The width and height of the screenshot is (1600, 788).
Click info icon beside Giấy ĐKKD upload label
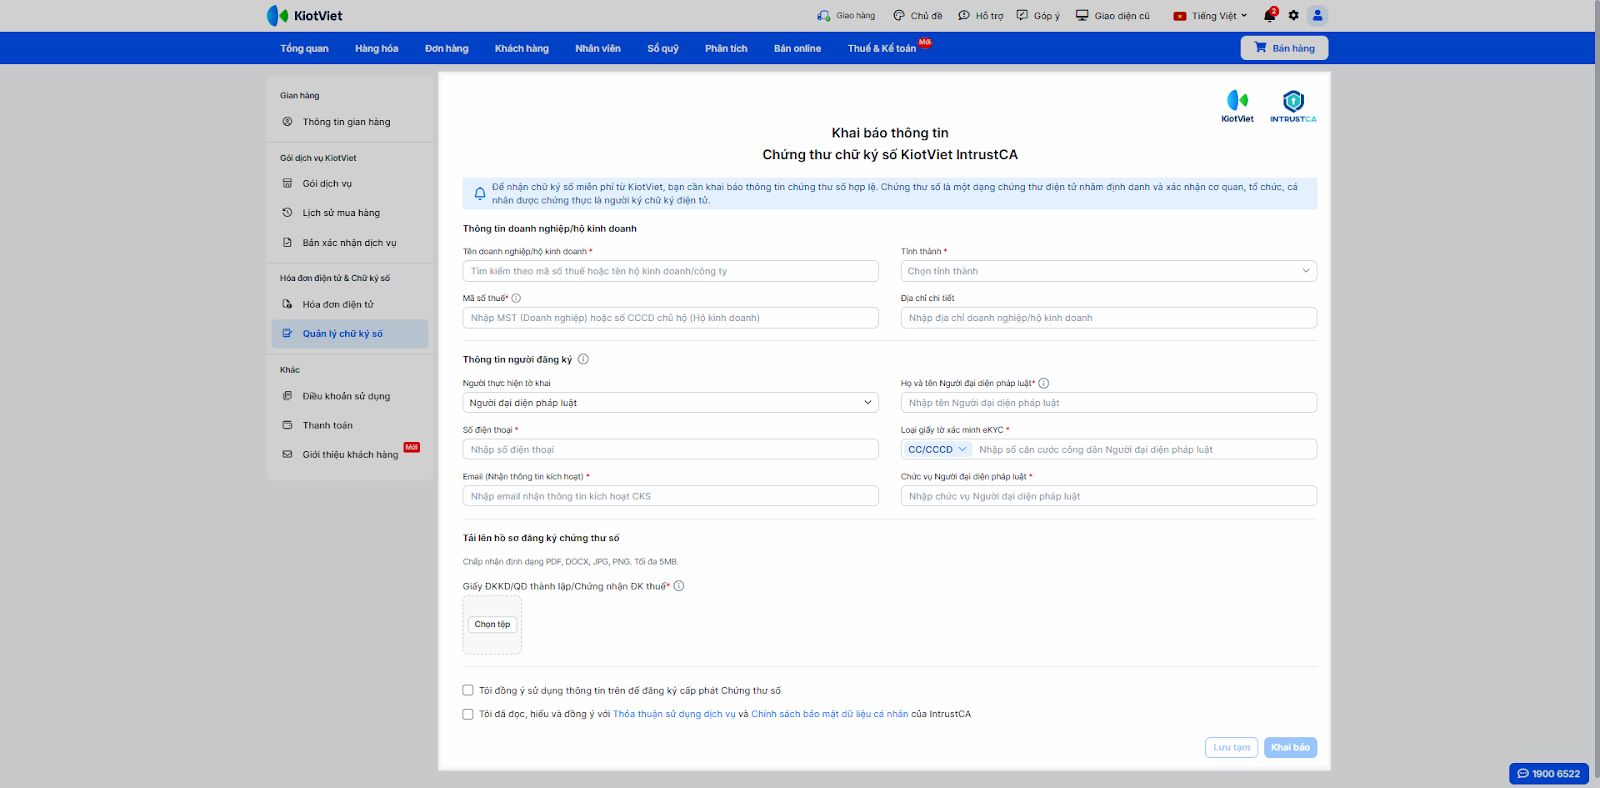(x=679, y=586)
